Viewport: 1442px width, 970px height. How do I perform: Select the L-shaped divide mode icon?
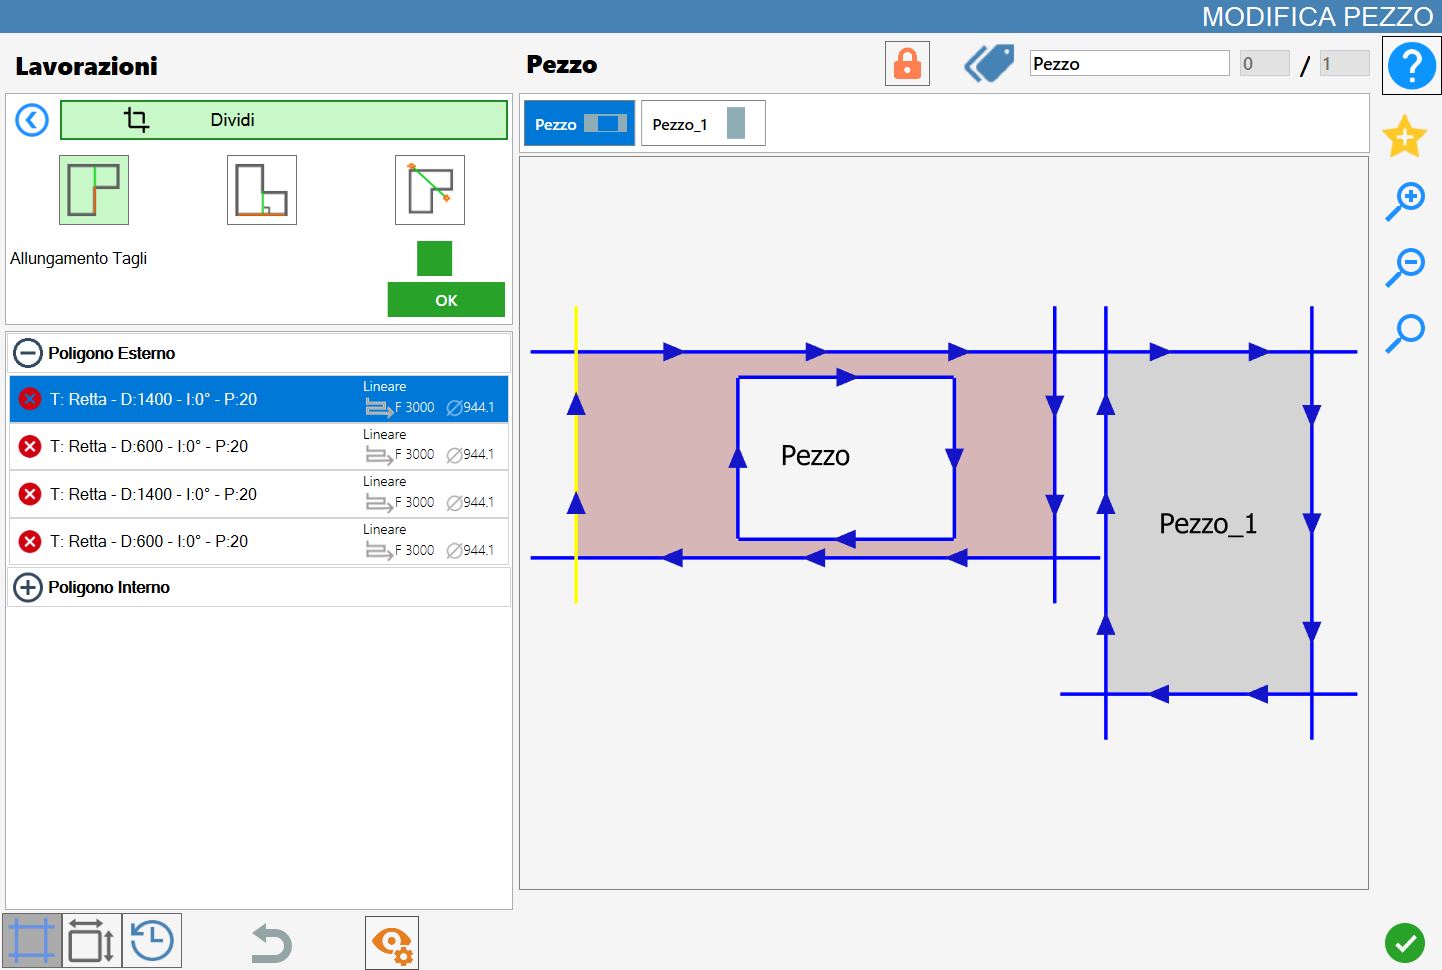(94, 190)
